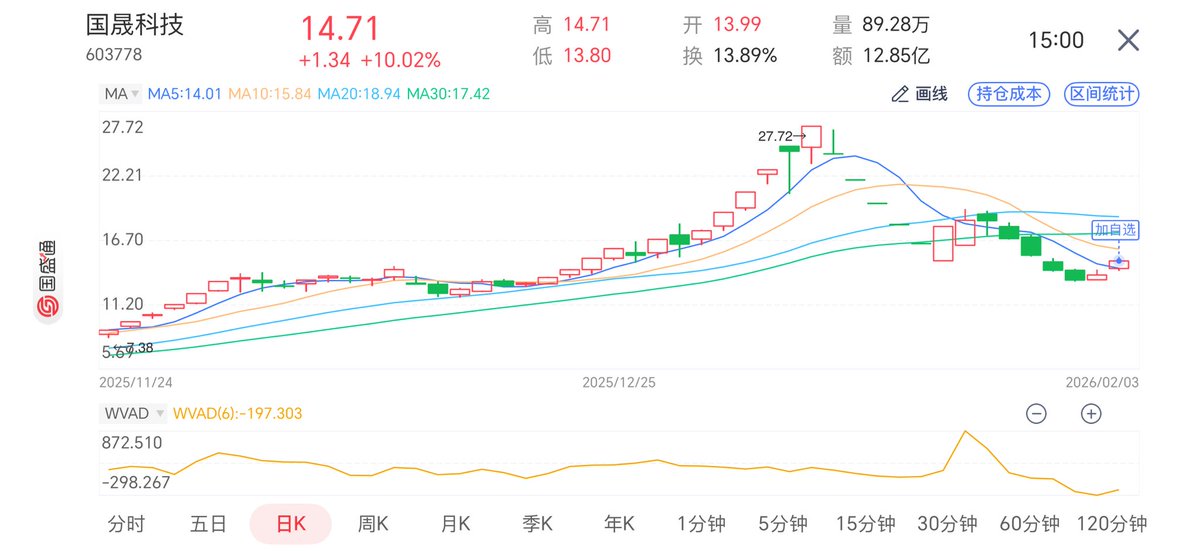
Task: Add stock via 加自选 label
Action: pyautogui.click(x=1115, y=230)
